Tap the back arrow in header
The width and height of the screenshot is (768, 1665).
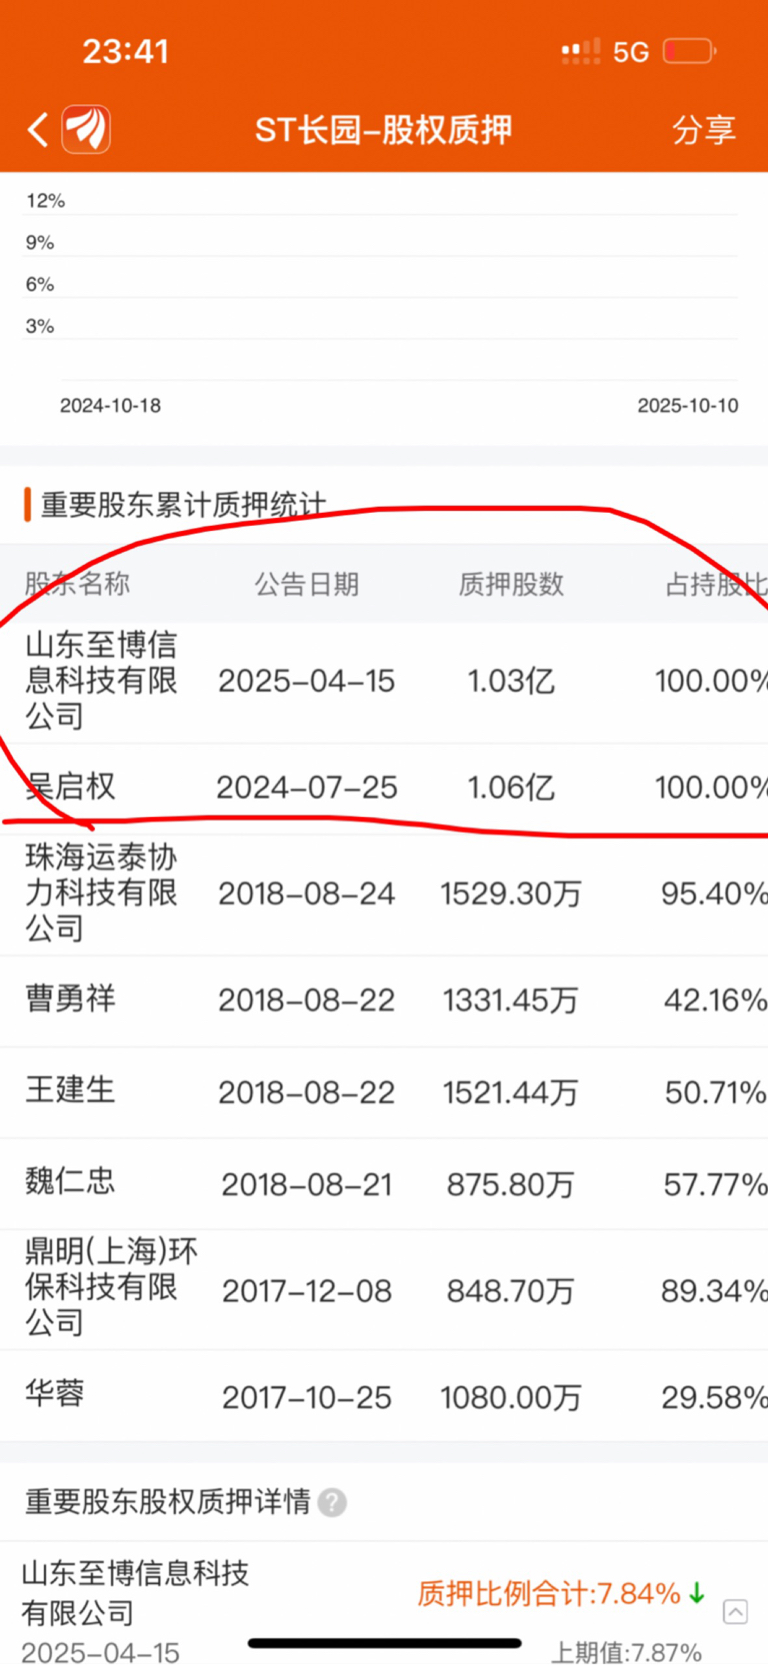[x=38, y=130]
